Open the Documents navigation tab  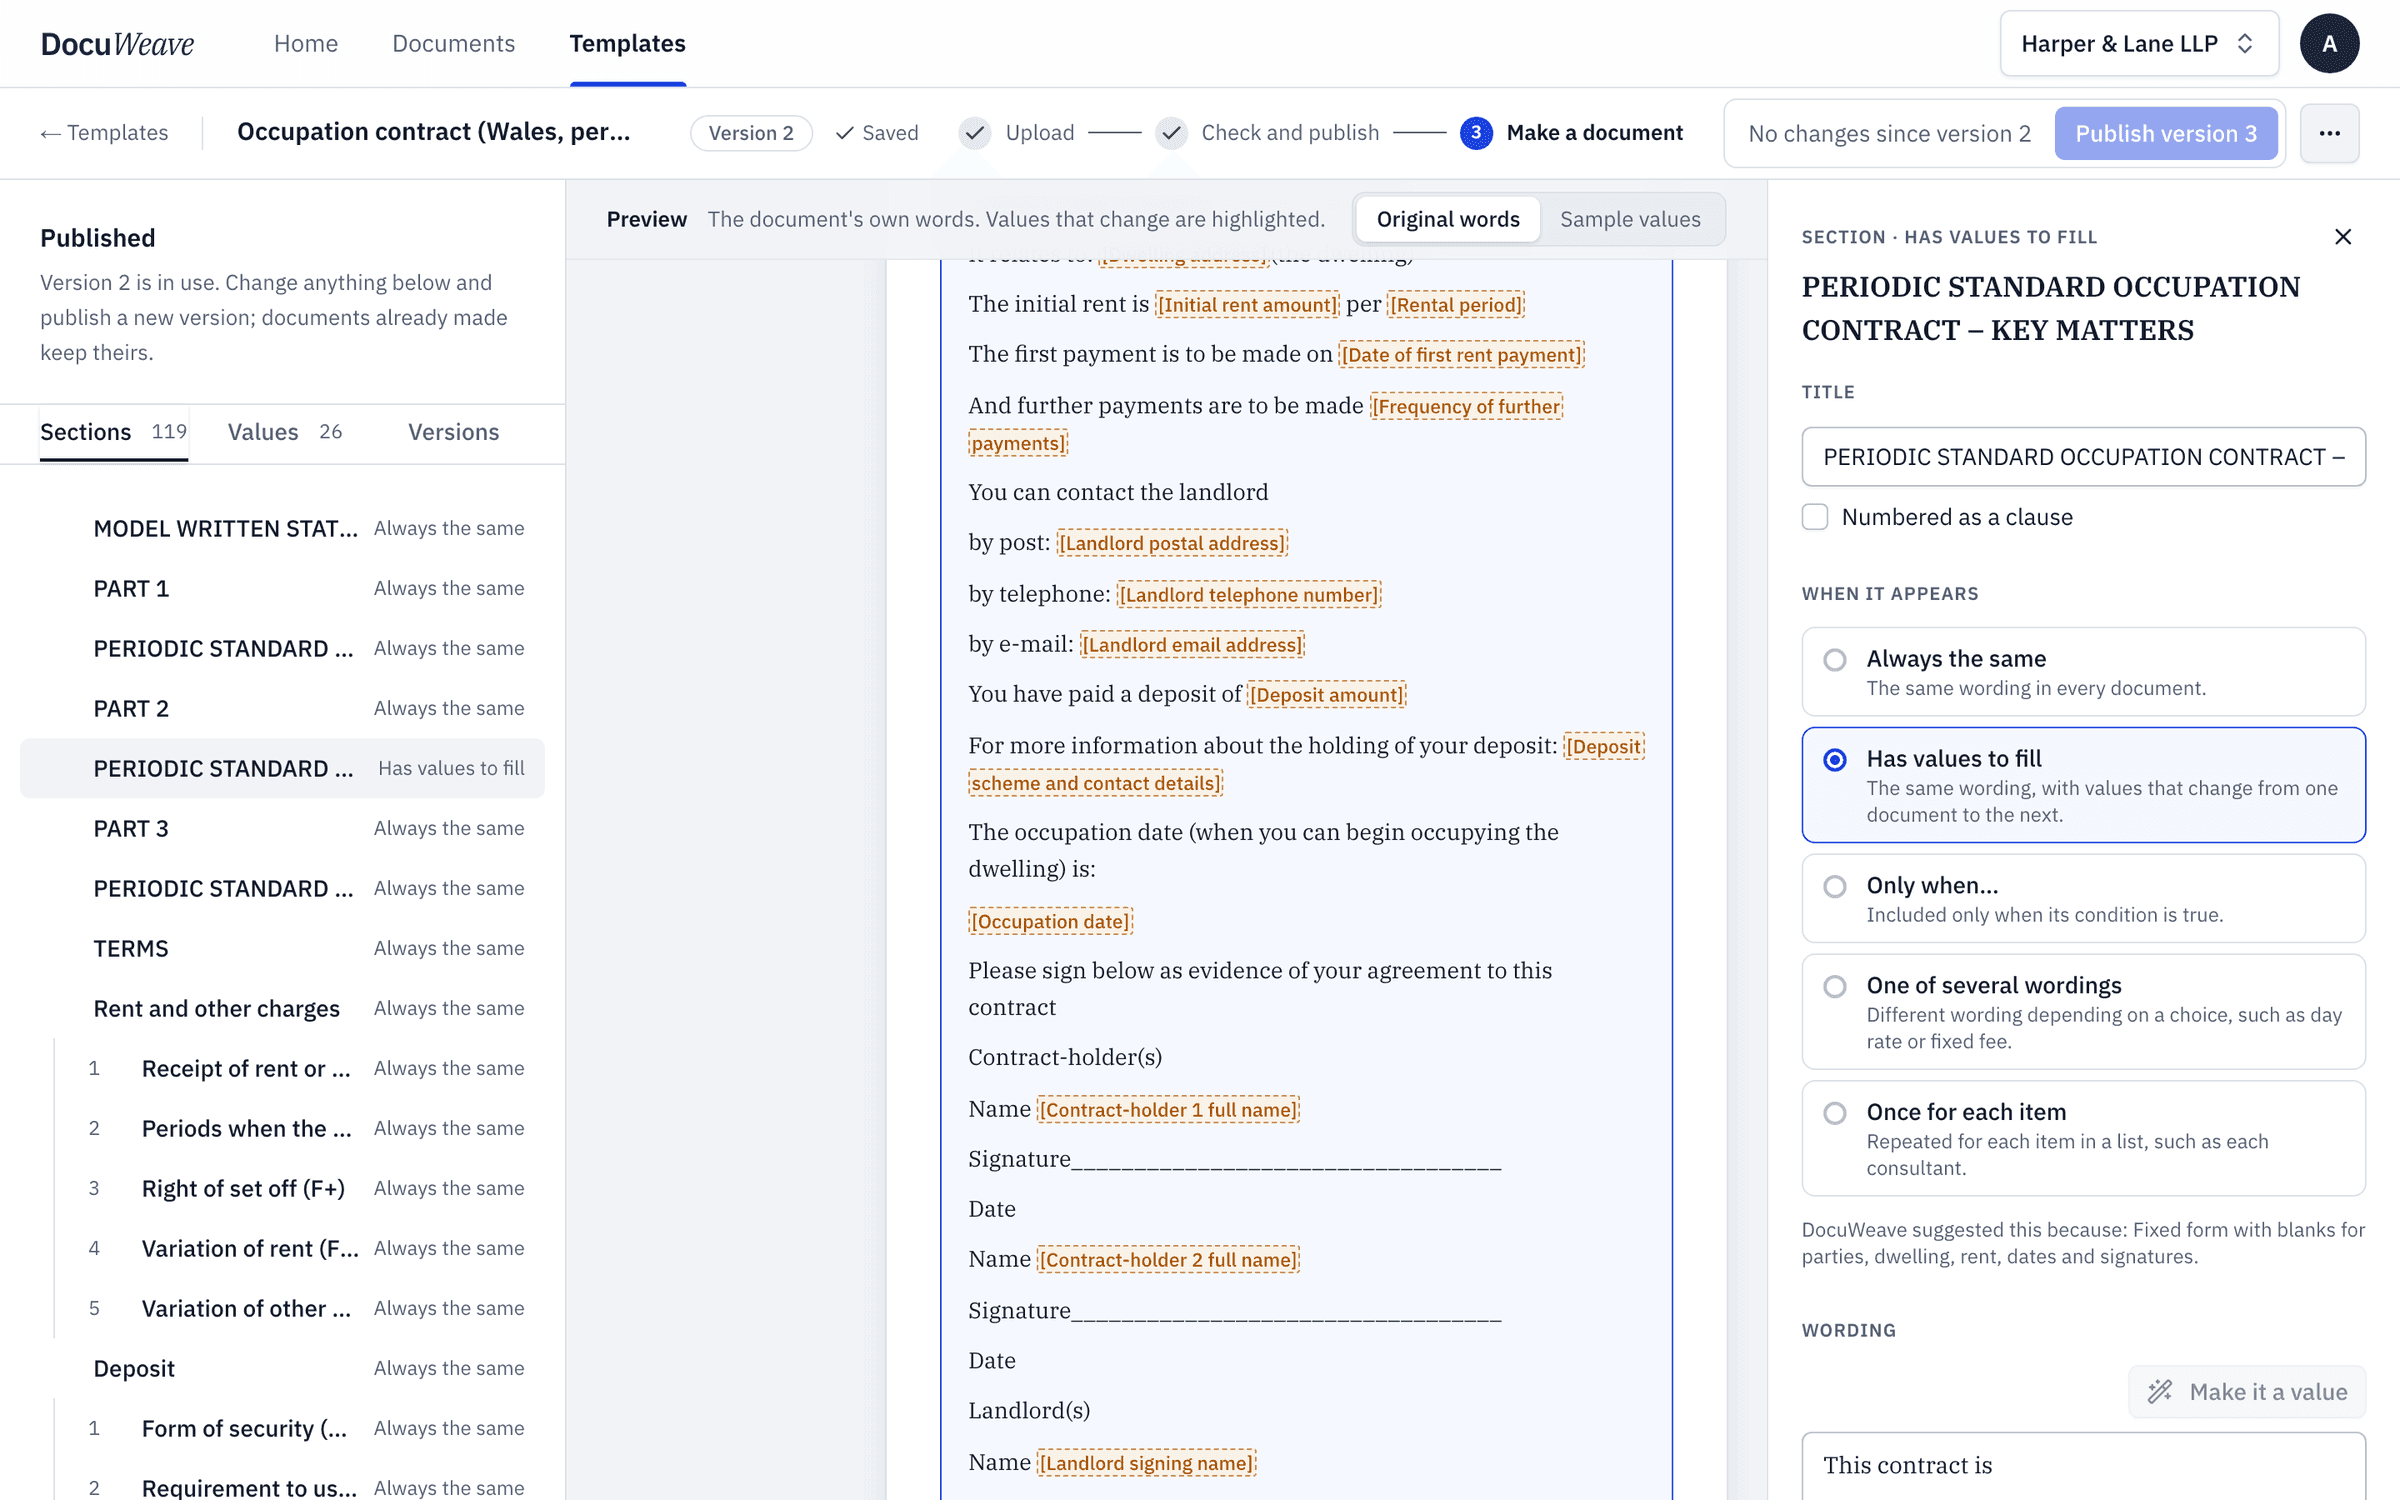(x=453, y=44)
